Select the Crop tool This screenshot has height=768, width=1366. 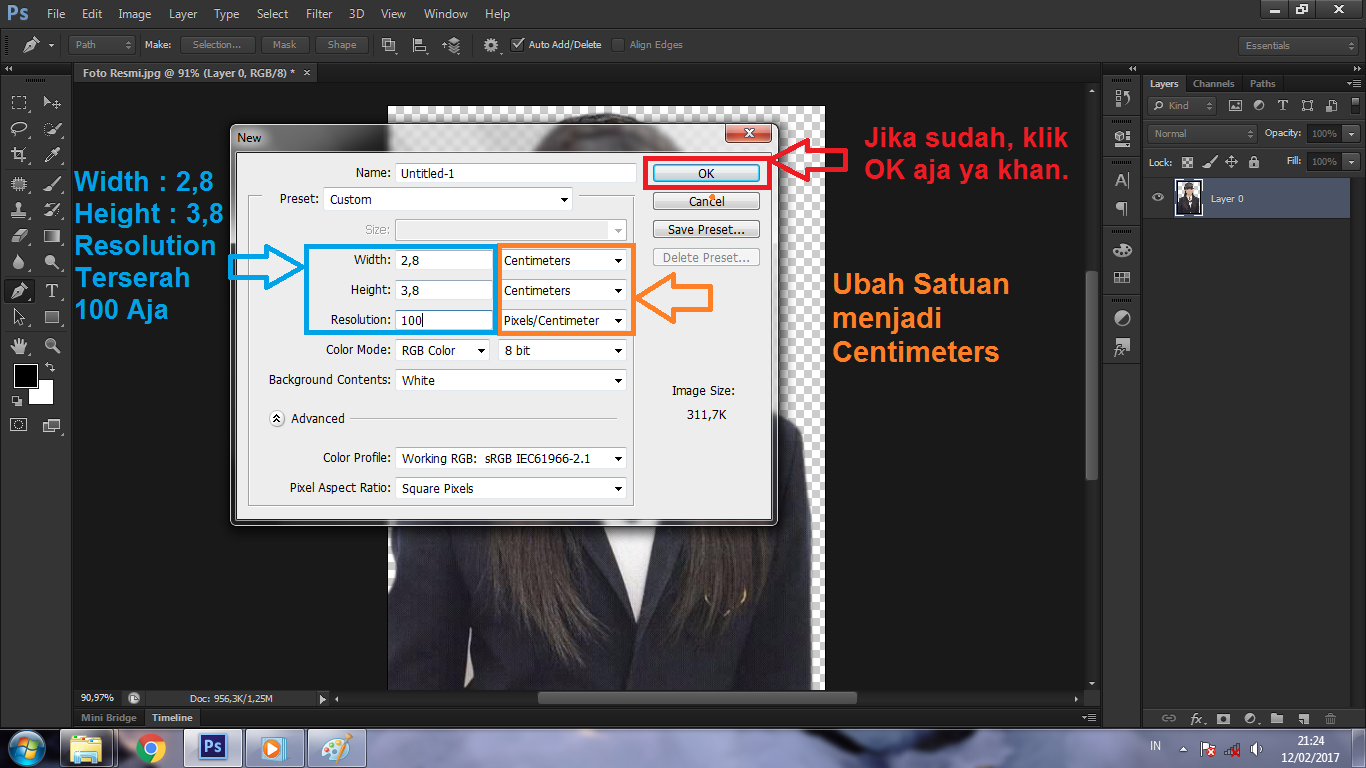[19, 155]
